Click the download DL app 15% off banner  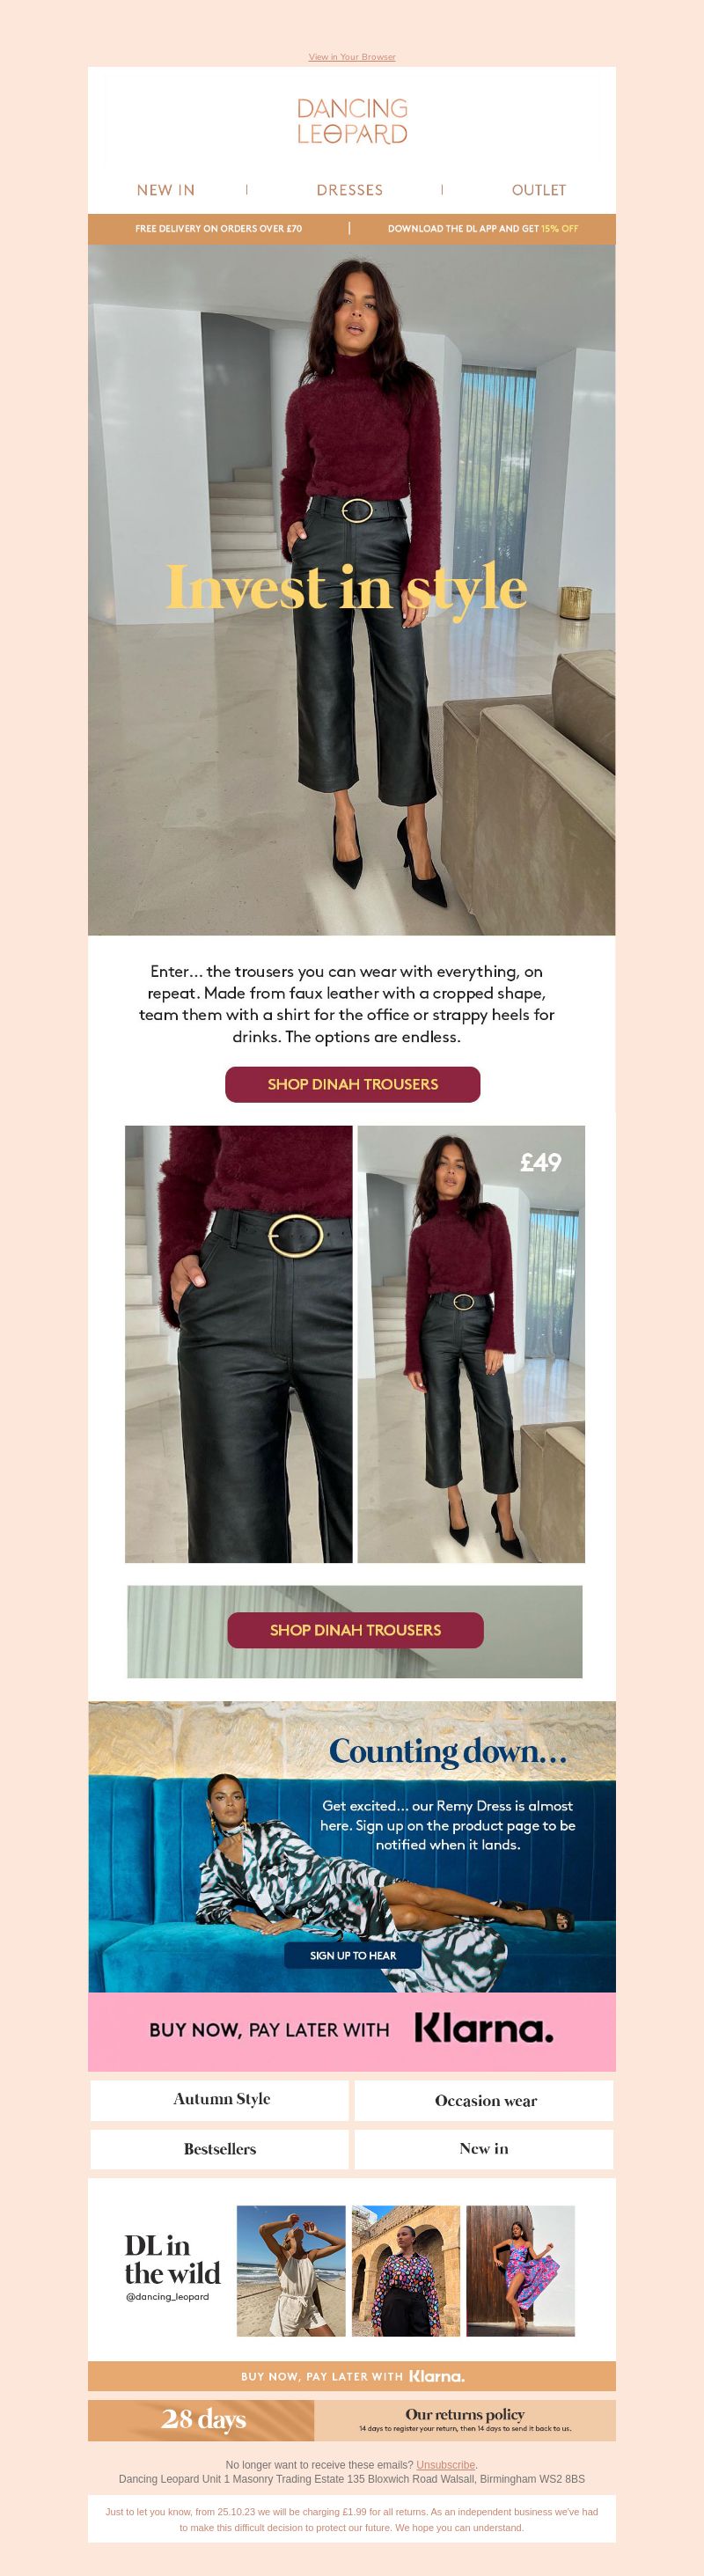pyautogui.click(x=483, y=229)
